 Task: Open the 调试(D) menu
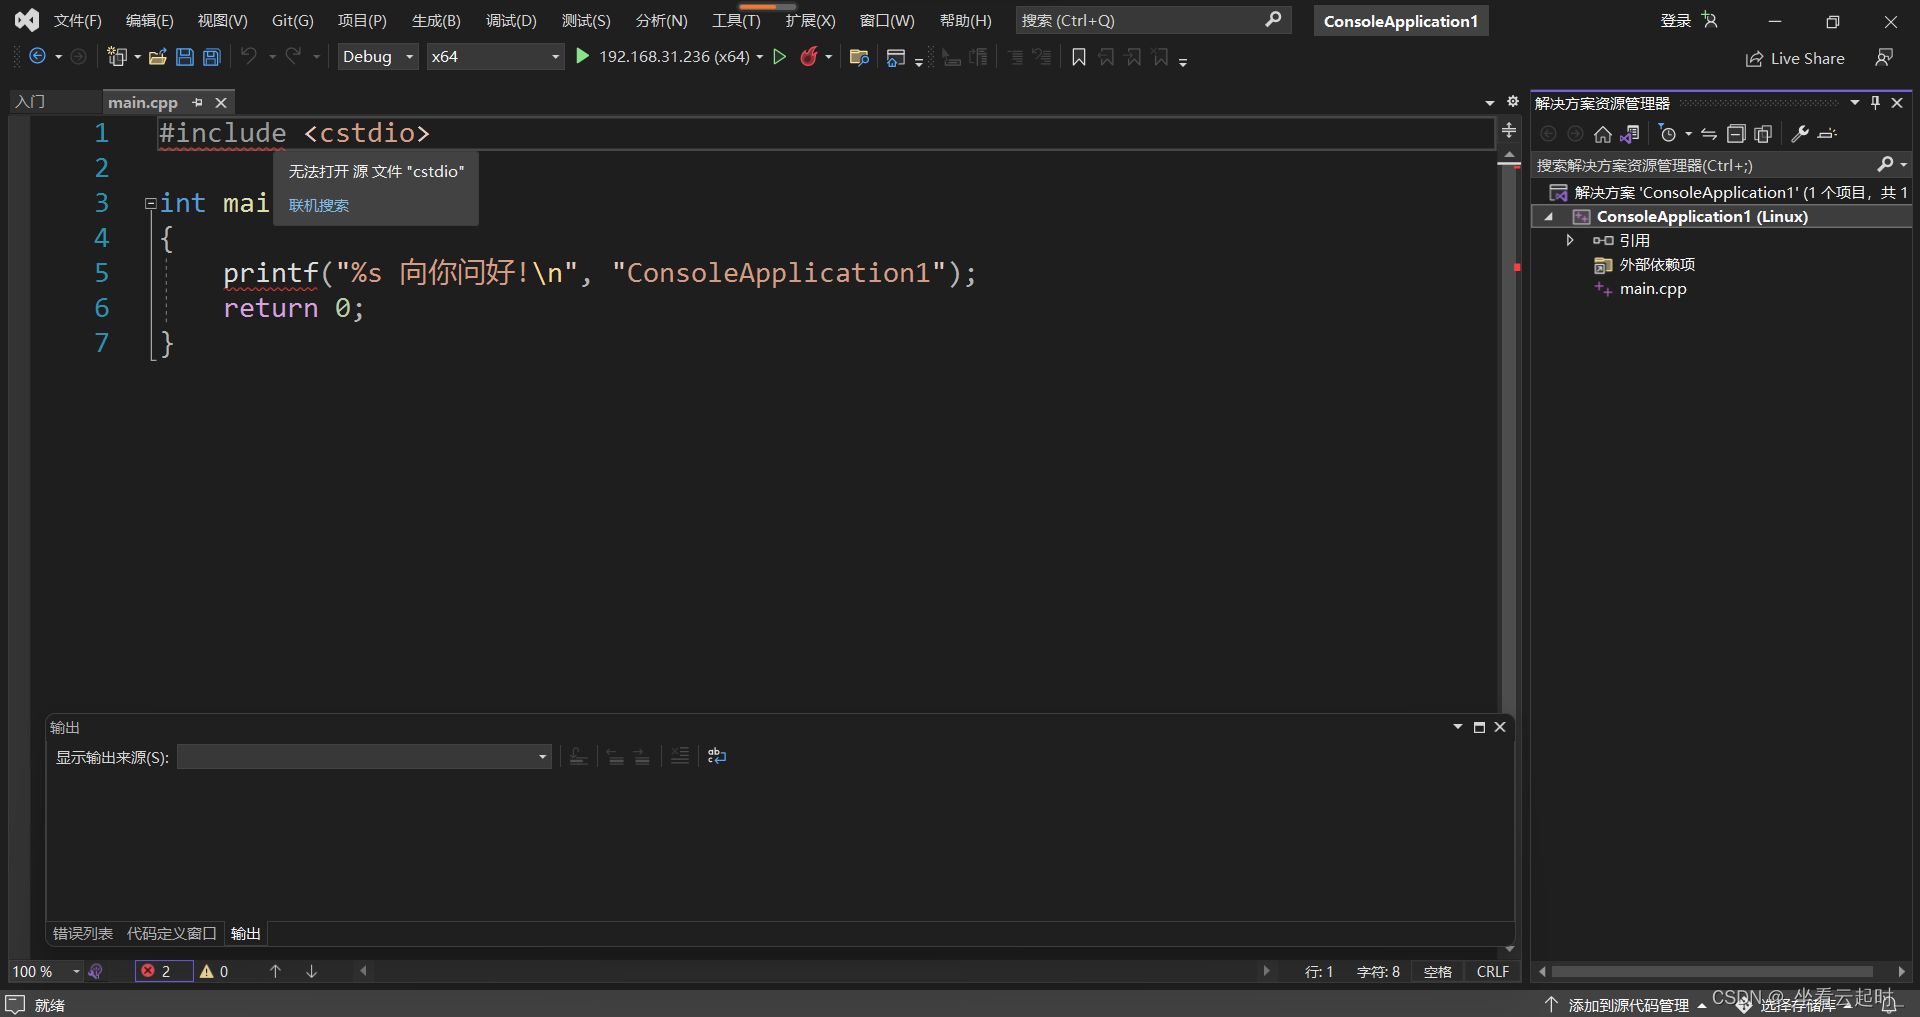pos(511,20)
